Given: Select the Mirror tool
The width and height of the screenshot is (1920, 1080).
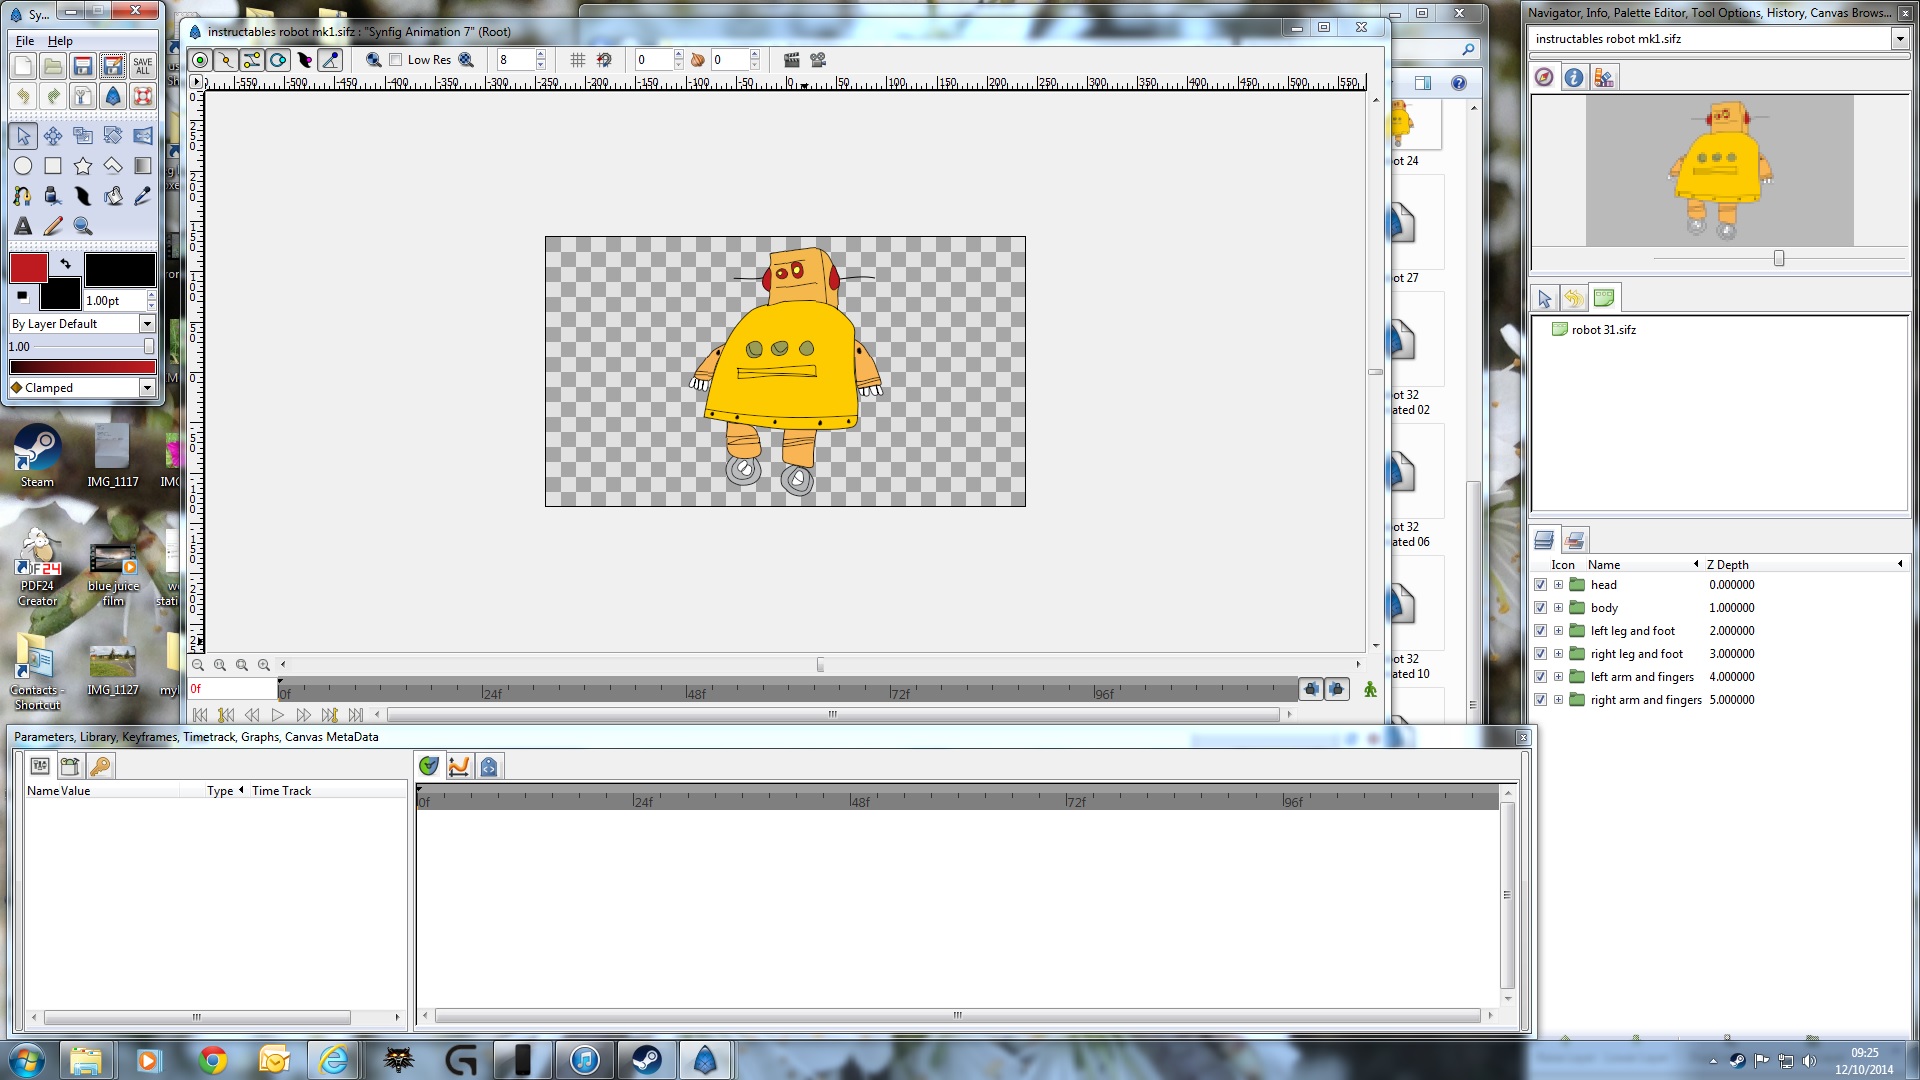Looking at the screenshot, I should [143, 136].
